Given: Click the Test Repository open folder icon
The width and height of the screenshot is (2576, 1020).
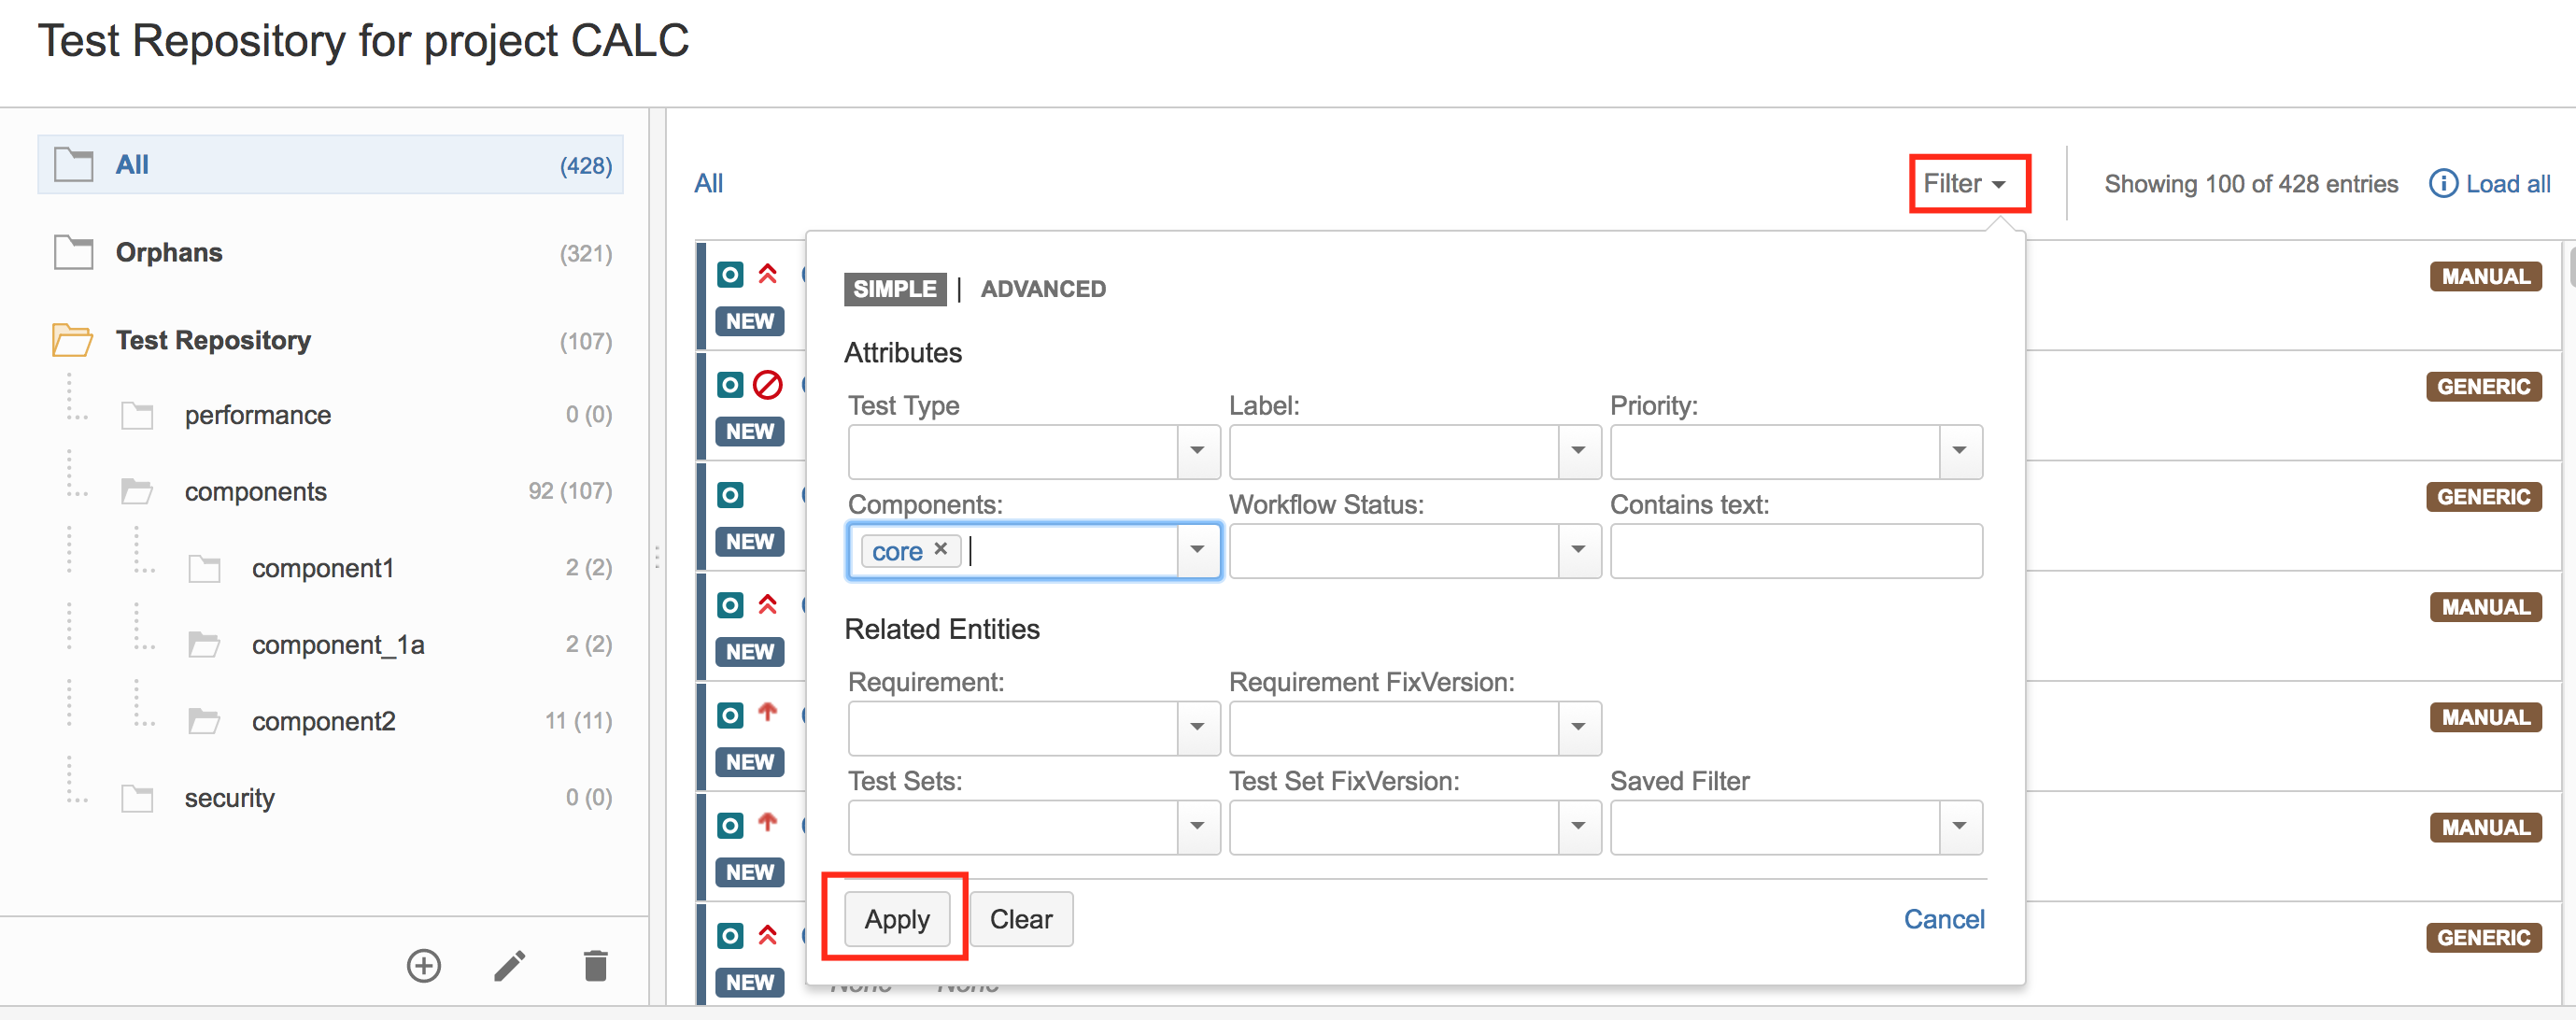Looking at the screenshot, I should pyautogui.click(x=72, y=340).
